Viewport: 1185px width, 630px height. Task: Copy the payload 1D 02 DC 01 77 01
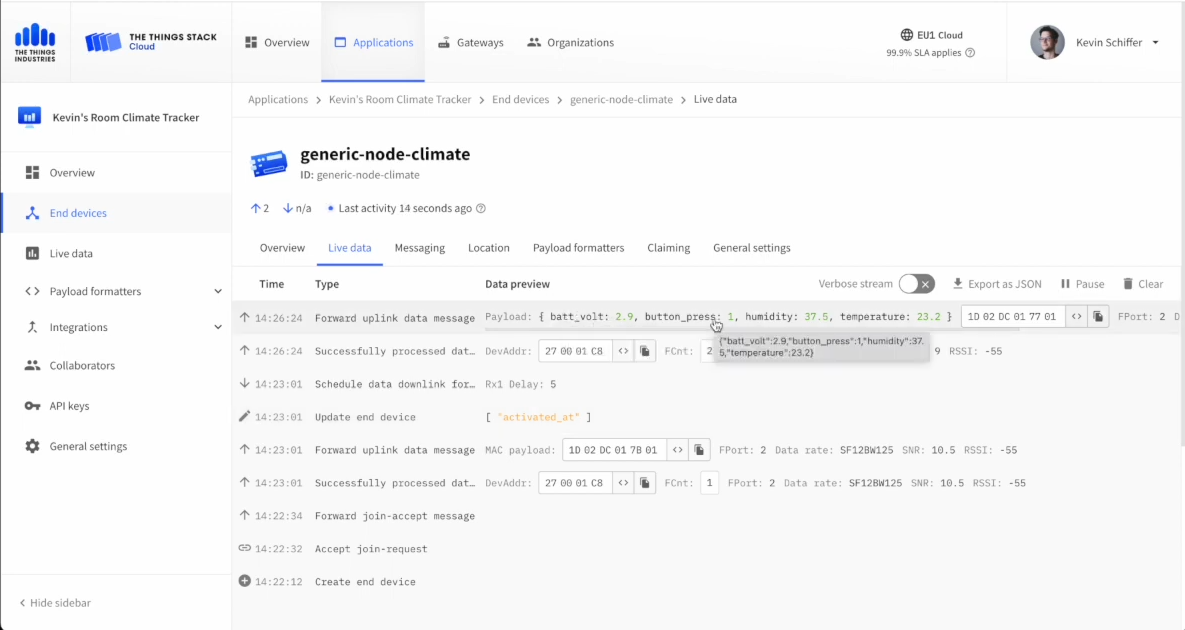[x=1098, y=317]
